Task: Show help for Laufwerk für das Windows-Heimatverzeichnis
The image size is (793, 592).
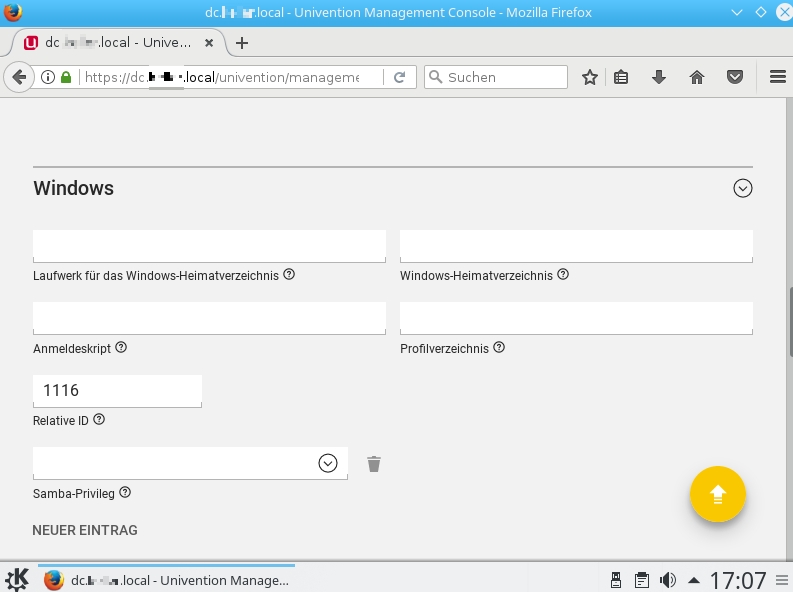Action: pos(289,275)
